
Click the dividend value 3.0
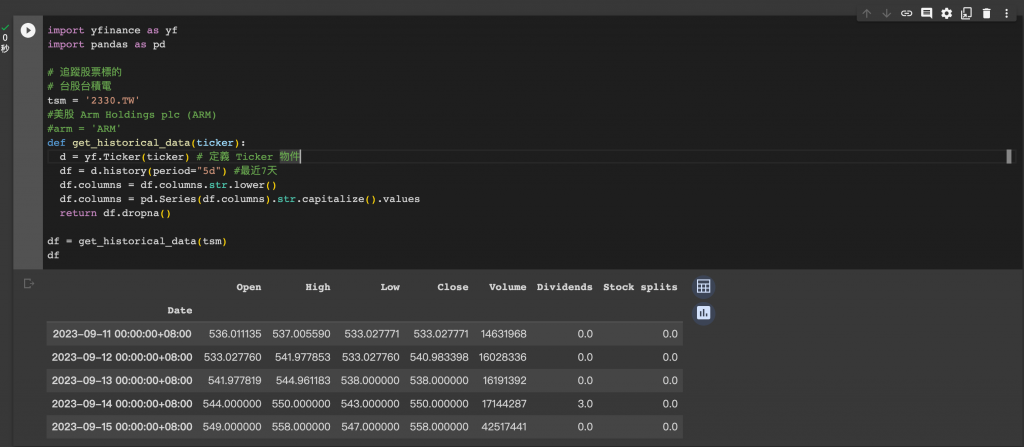585,404
